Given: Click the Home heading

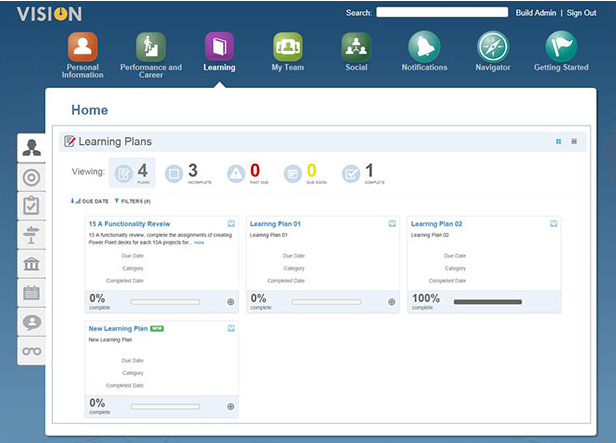Looking at the screenshot, I should click(x=90, y=110).
